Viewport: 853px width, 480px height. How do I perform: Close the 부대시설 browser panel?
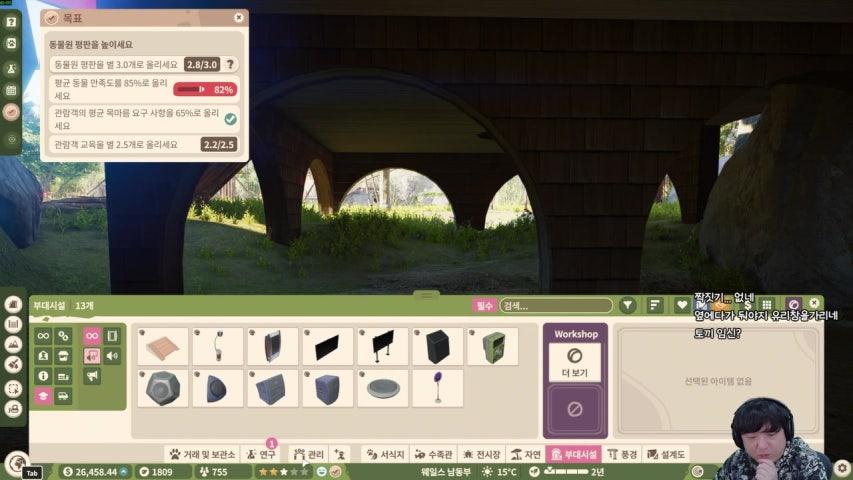814,303
